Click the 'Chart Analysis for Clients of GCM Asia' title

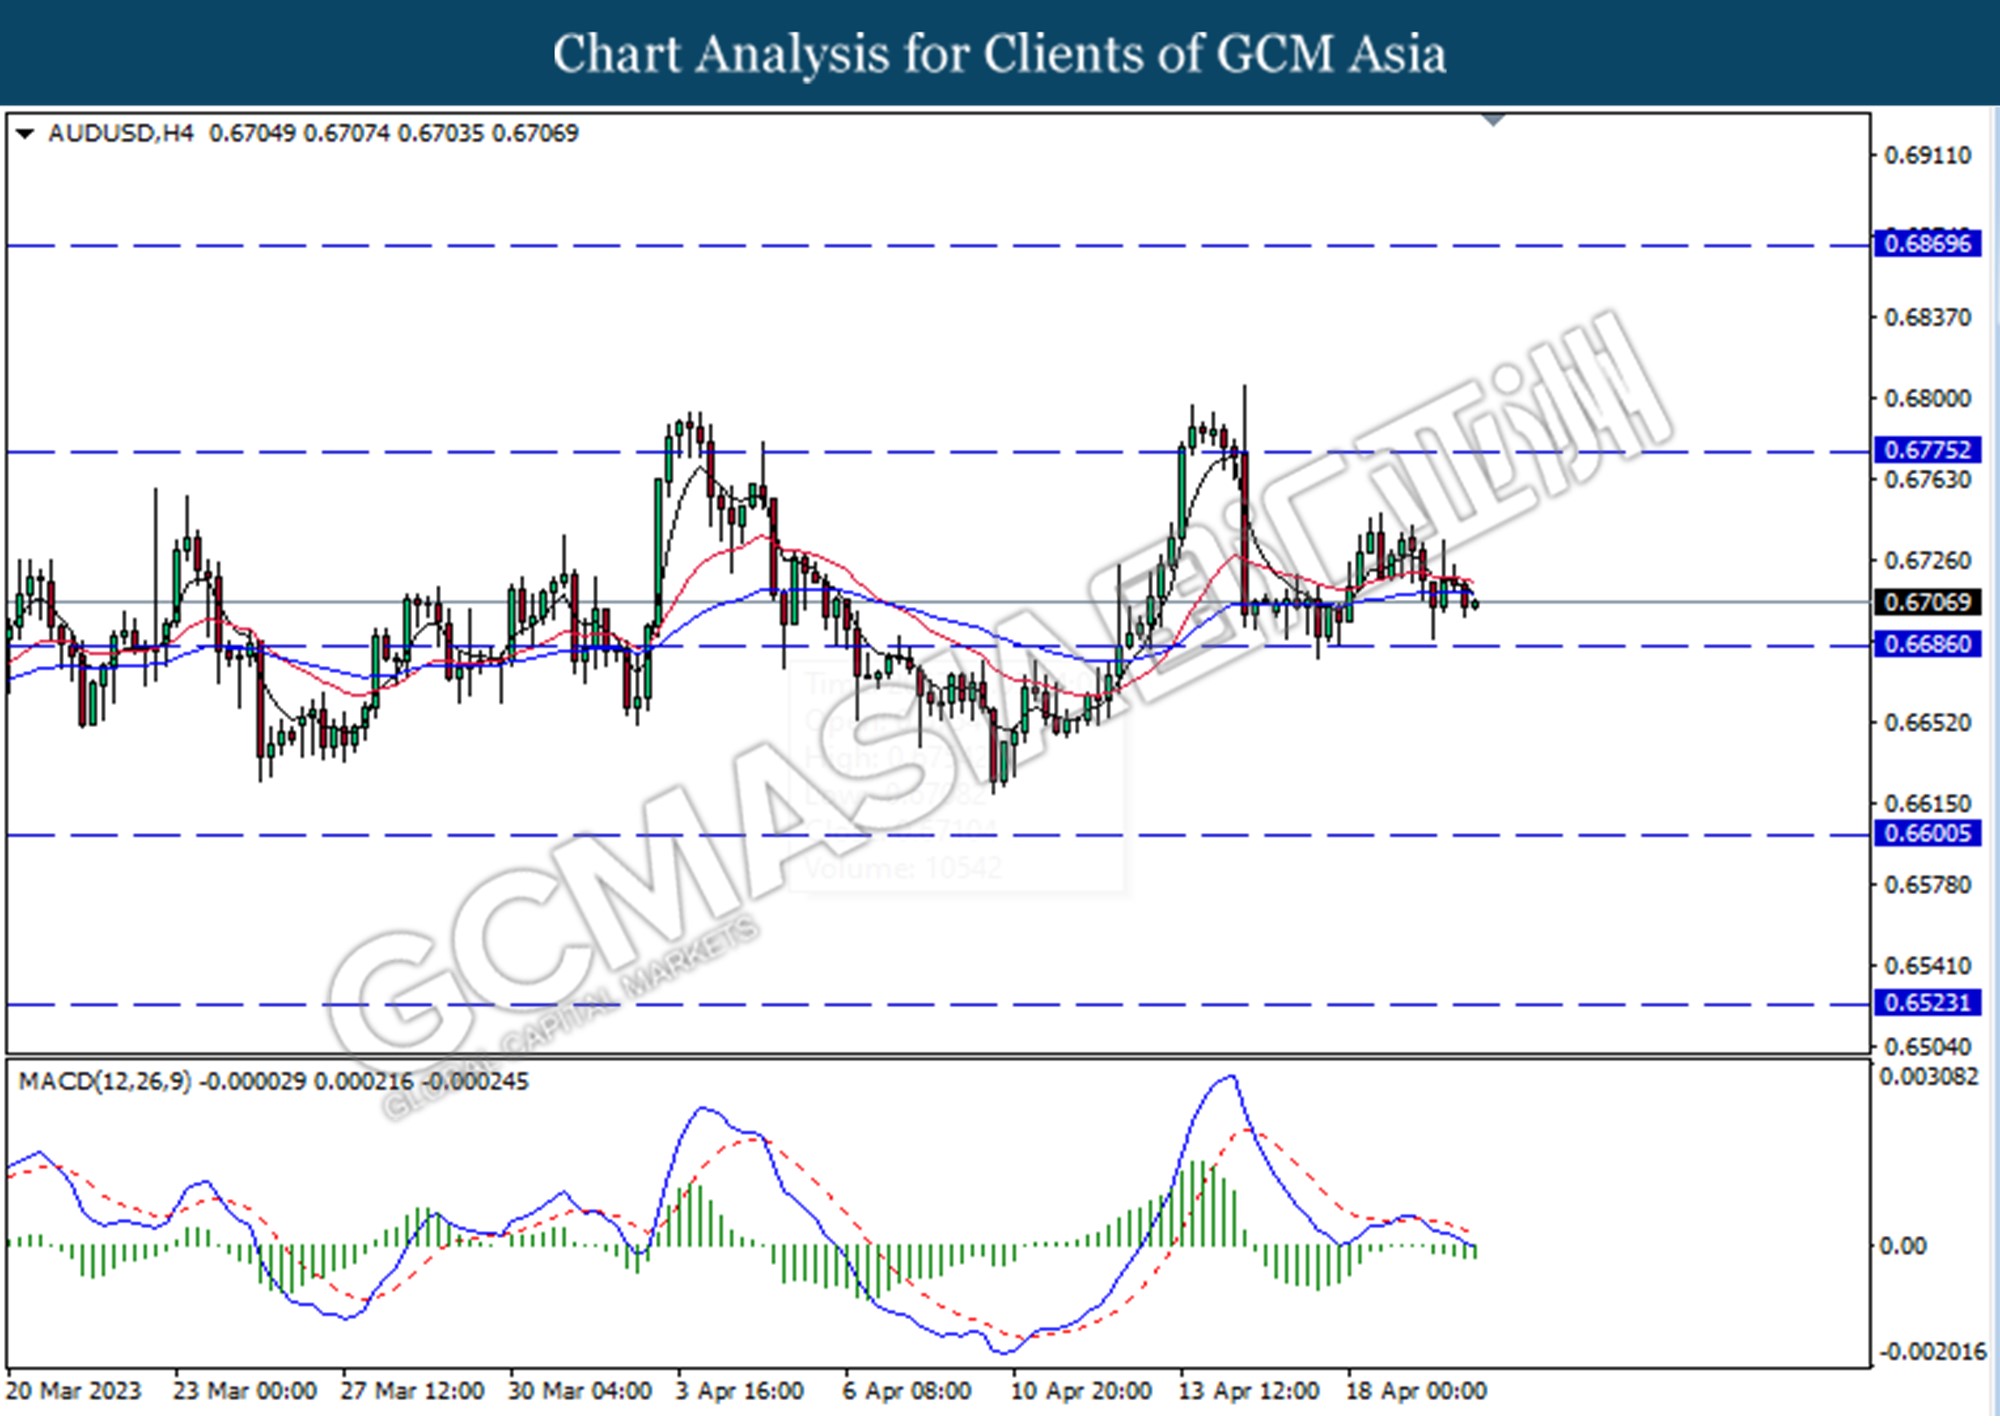1000,54
